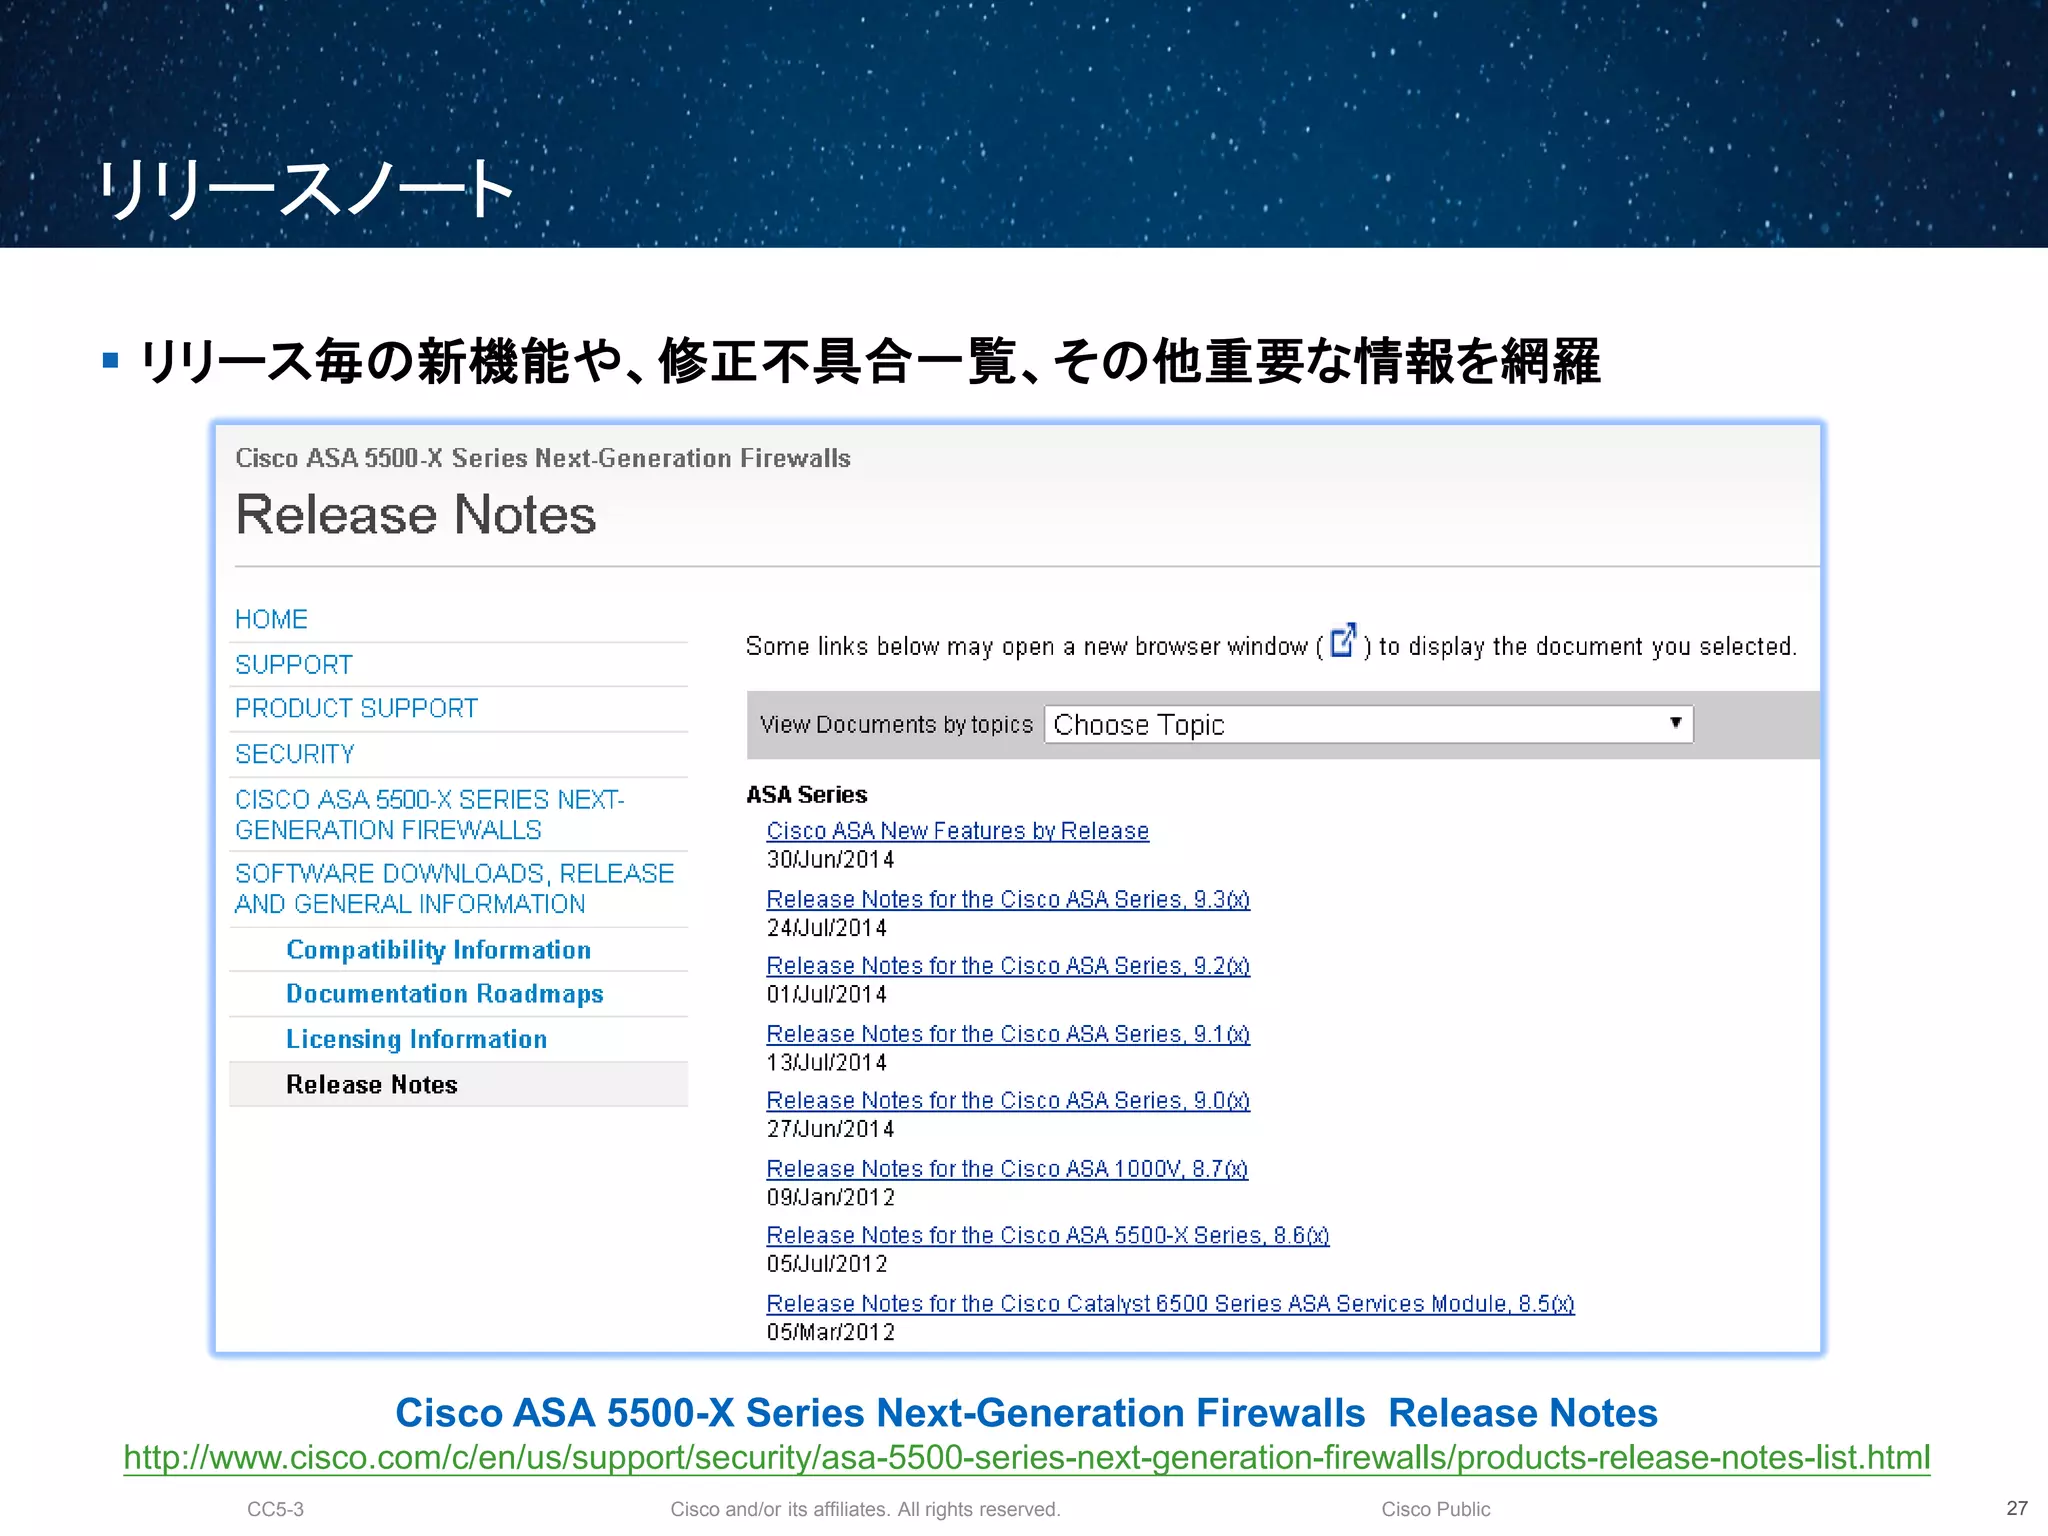Go to HOME in the sidebar
2048x1536 pixels.
coord(271,619)
